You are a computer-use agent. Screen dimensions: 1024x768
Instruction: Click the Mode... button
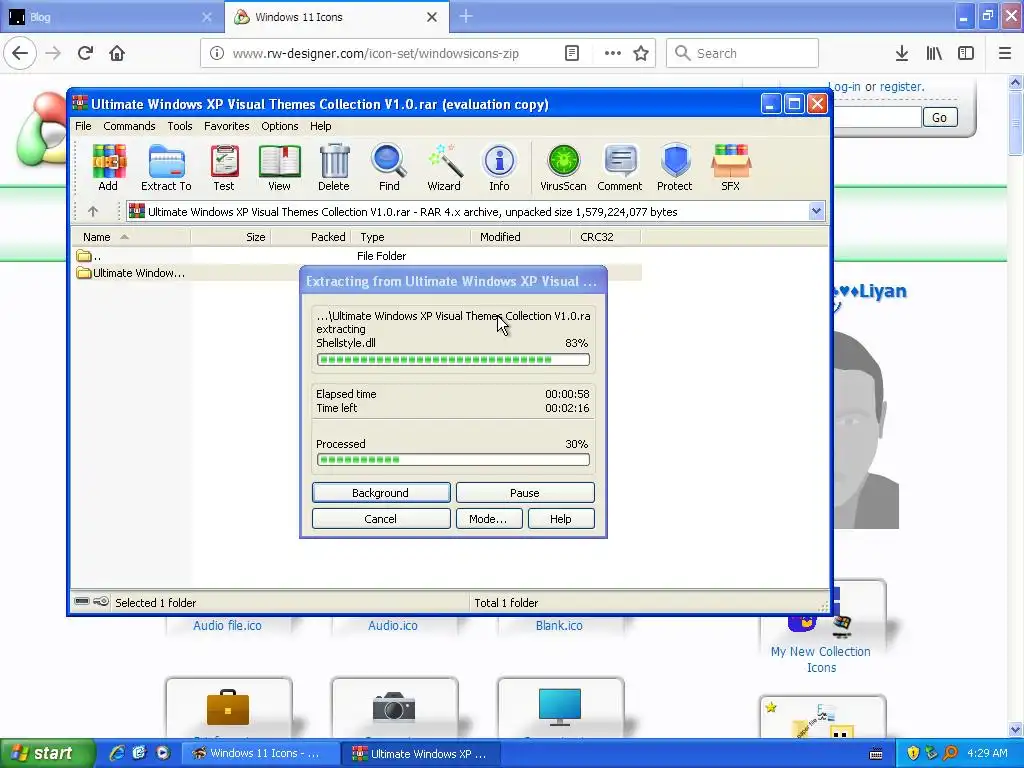point(488,519)
